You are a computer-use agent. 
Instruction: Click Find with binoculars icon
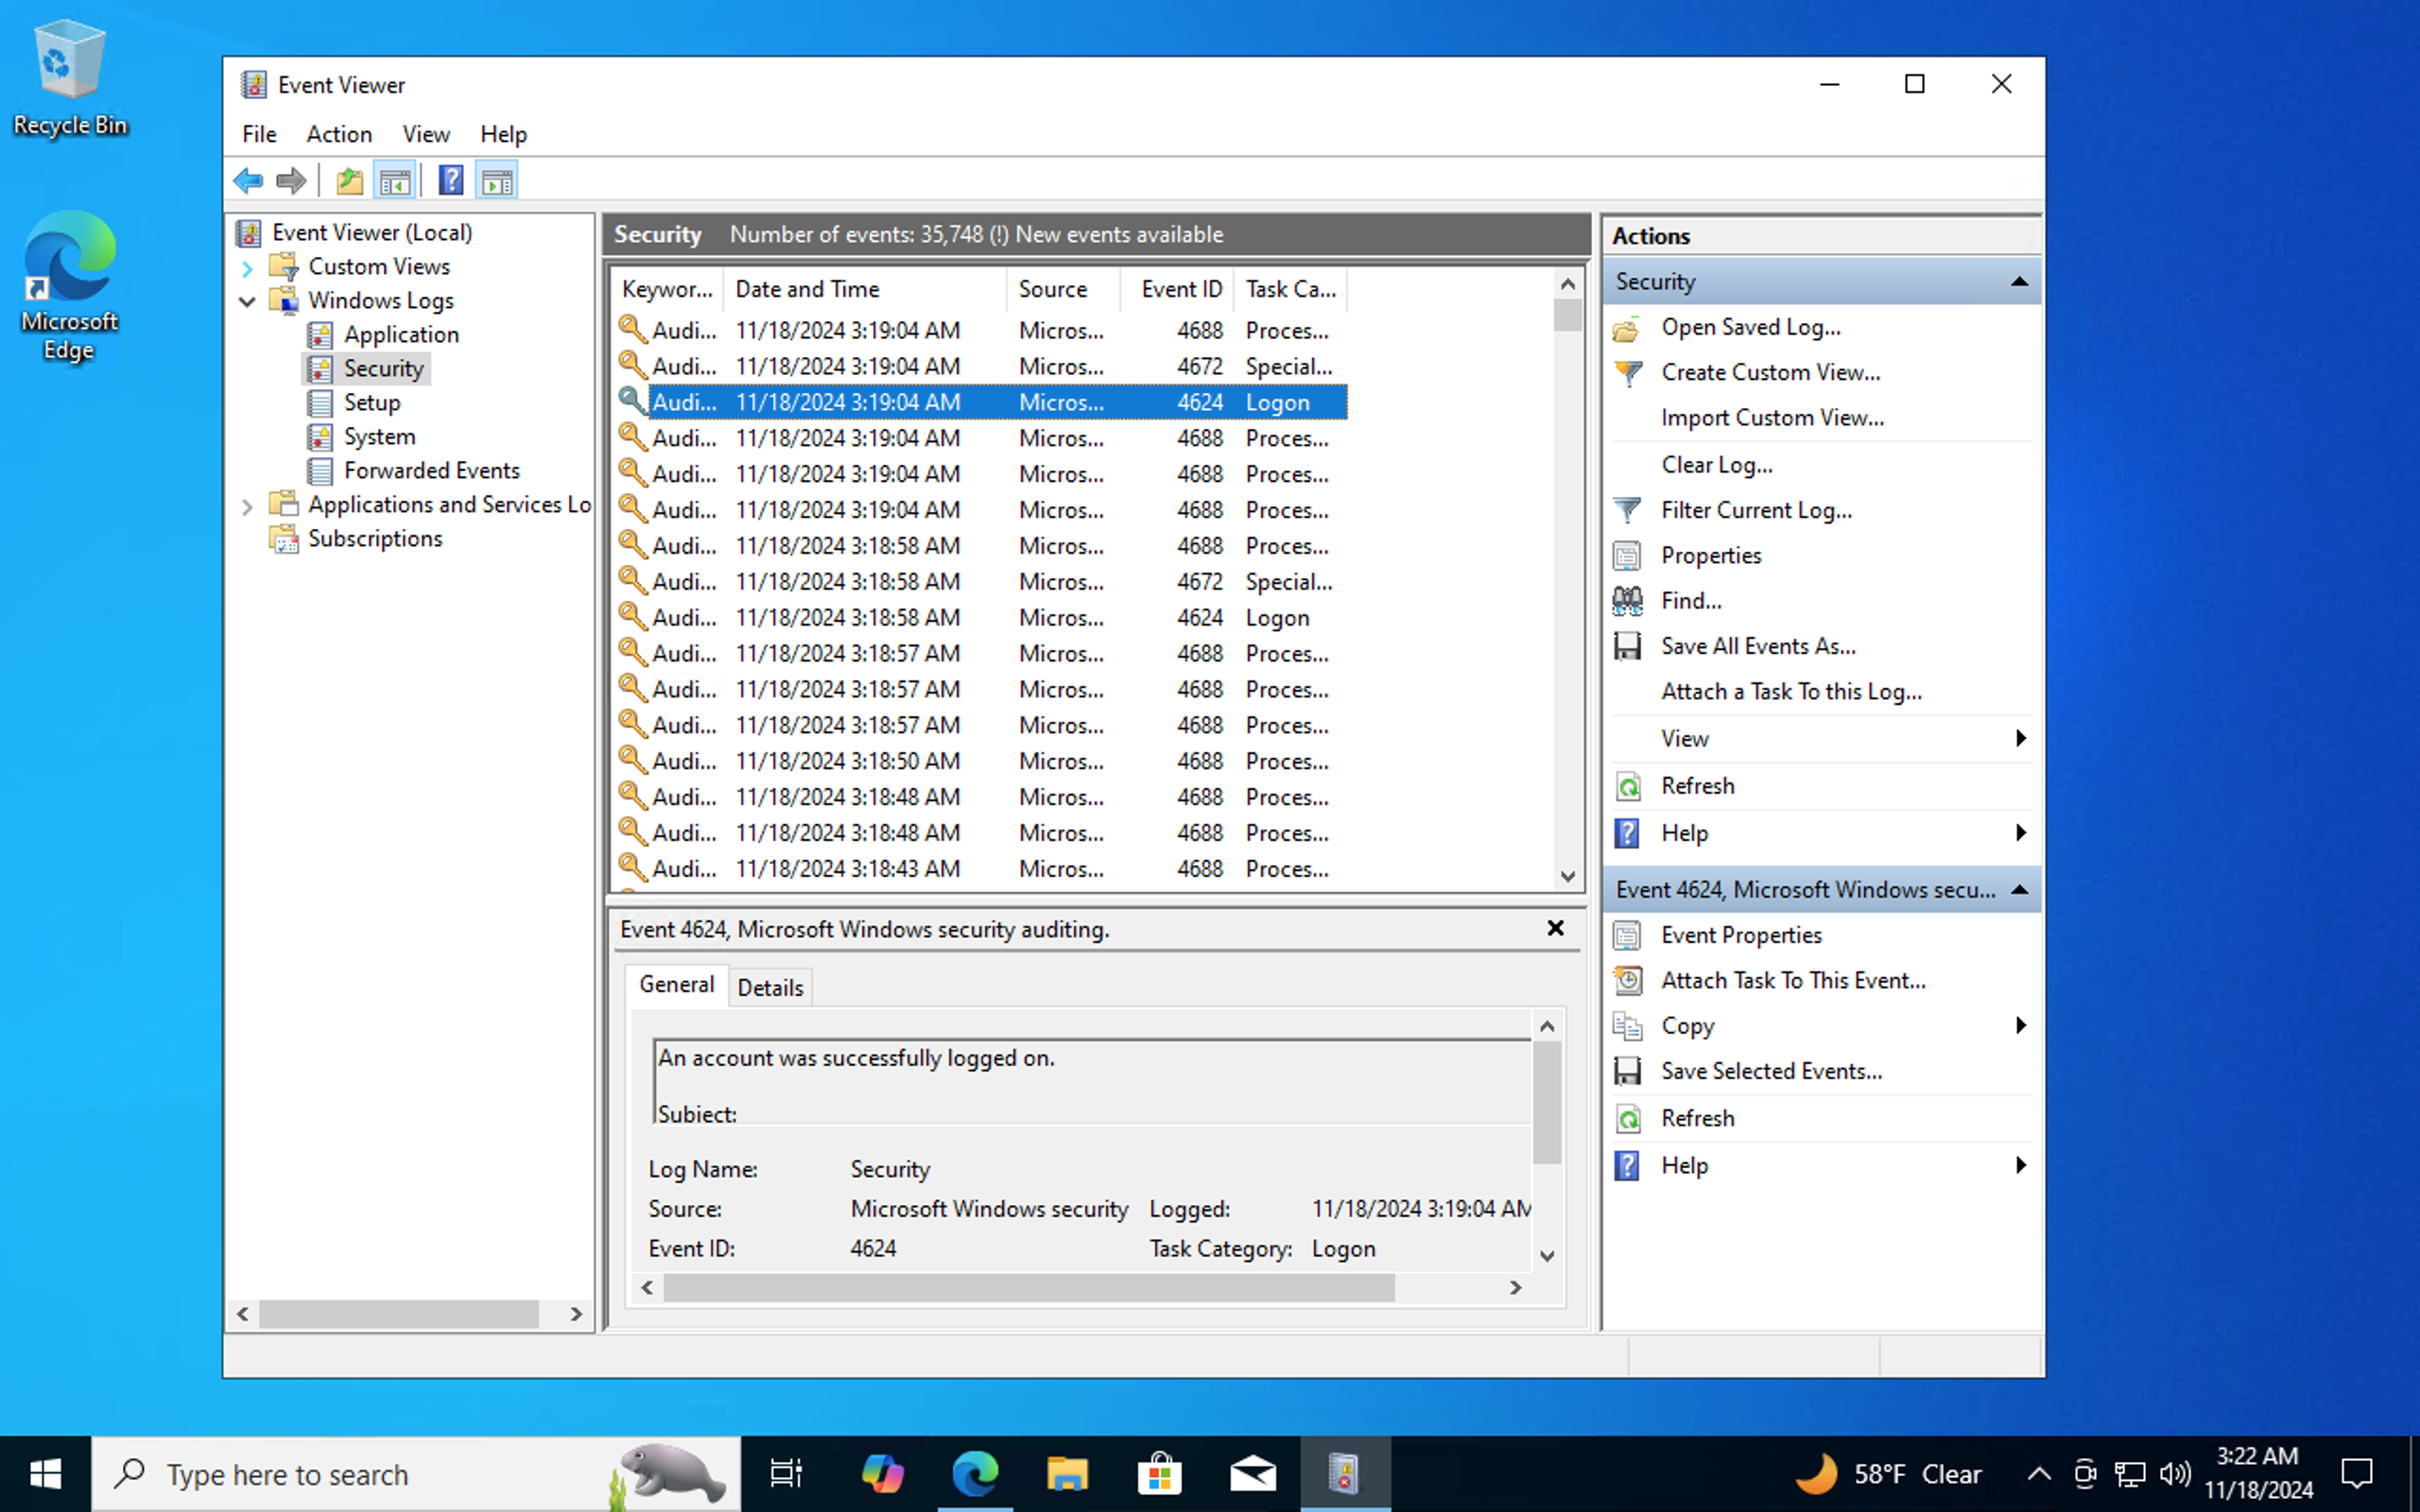[1690, 601]
